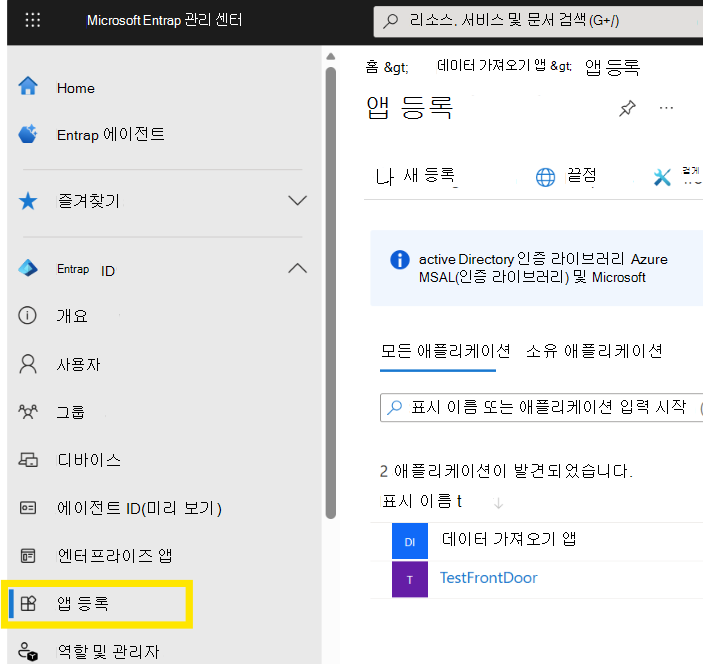The width and height of the screenshot is (703, 664).
Task: Click the purple T application tile
Action: [410, 579]
